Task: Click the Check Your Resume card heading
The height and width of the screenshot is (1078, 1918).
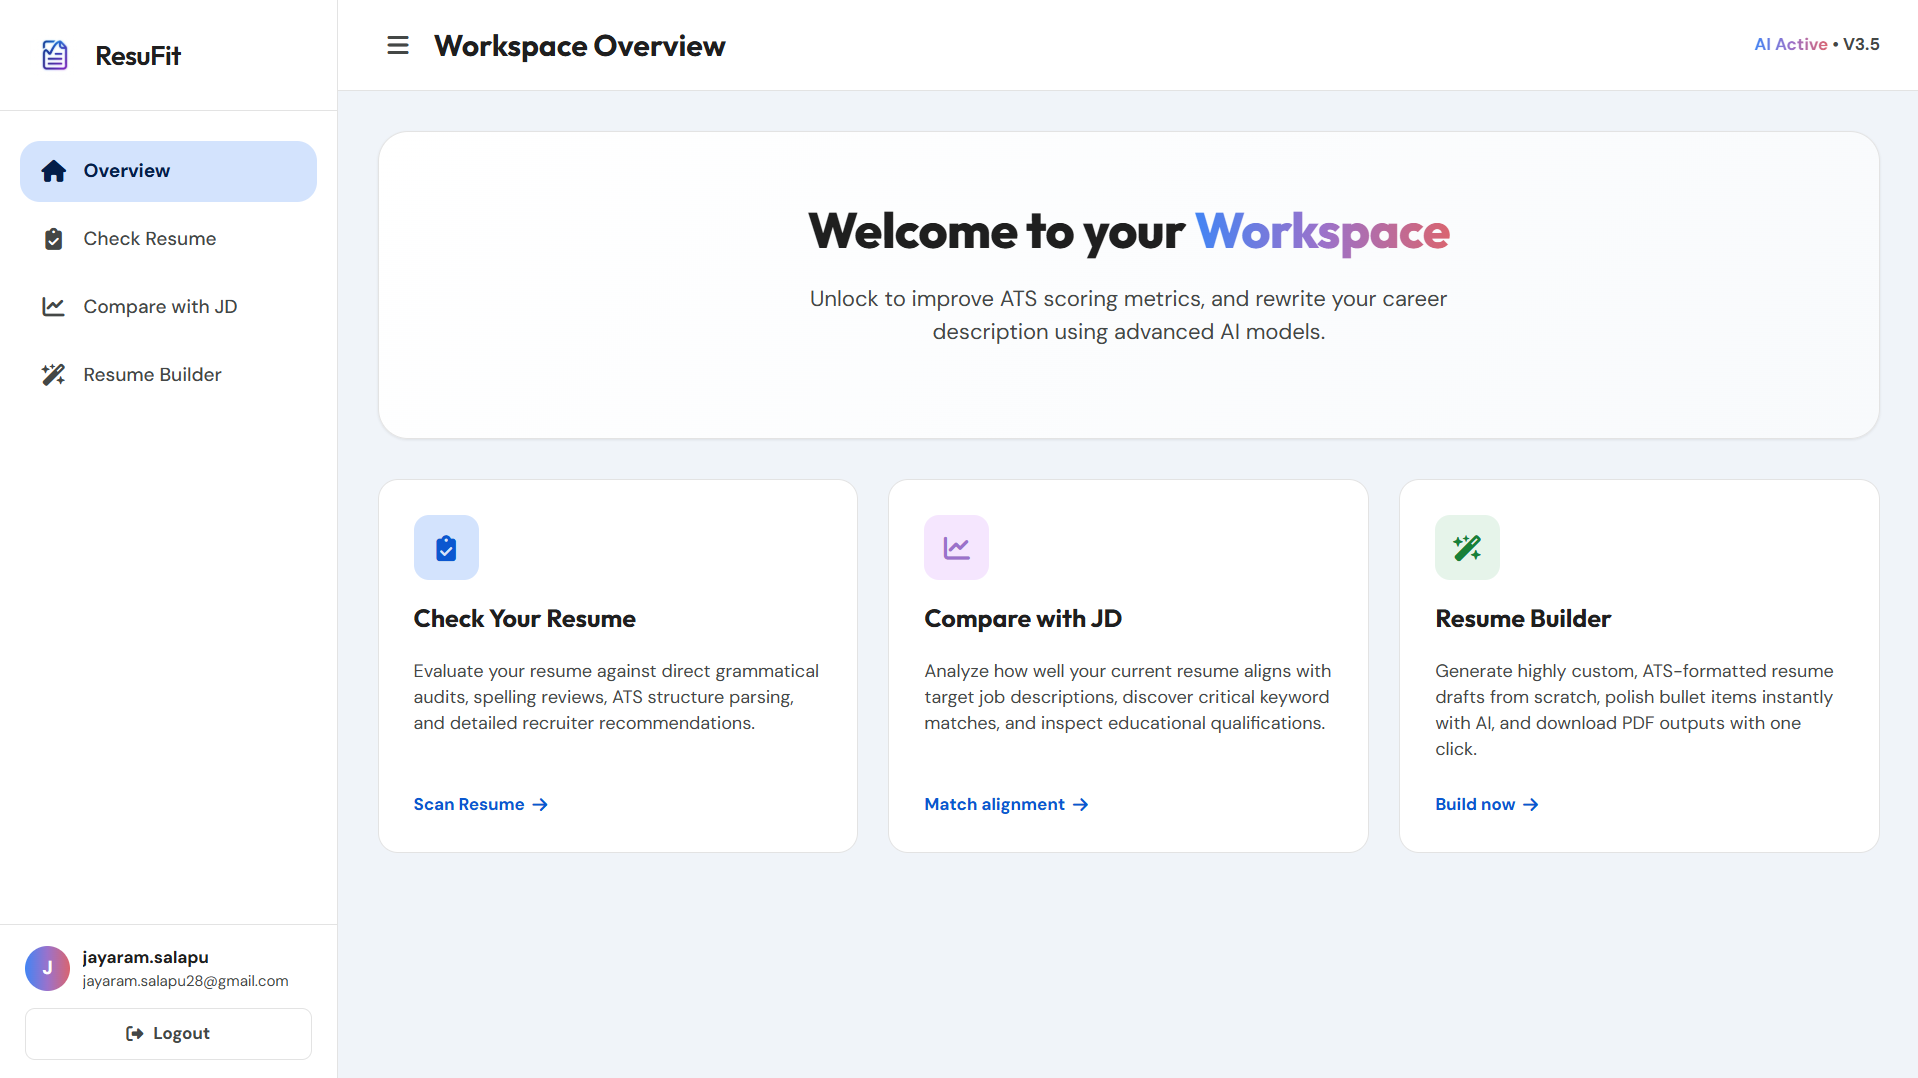Action: click(525, 619)
